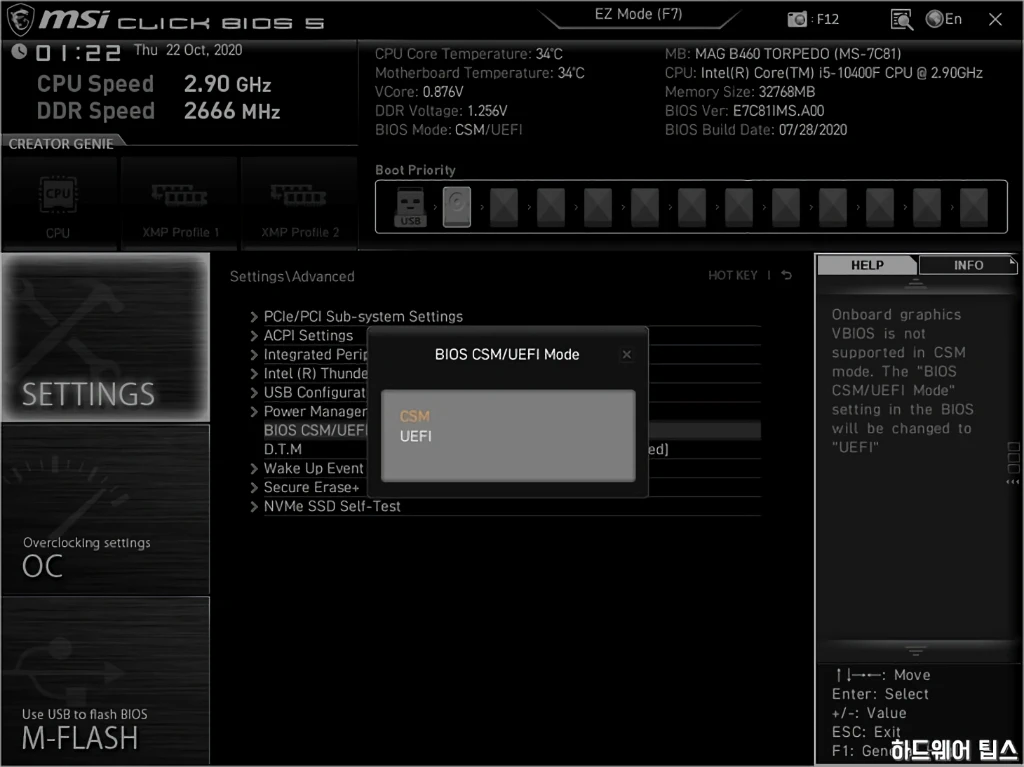Expand NVMe SSD Self-Test entry

point(325,506)
